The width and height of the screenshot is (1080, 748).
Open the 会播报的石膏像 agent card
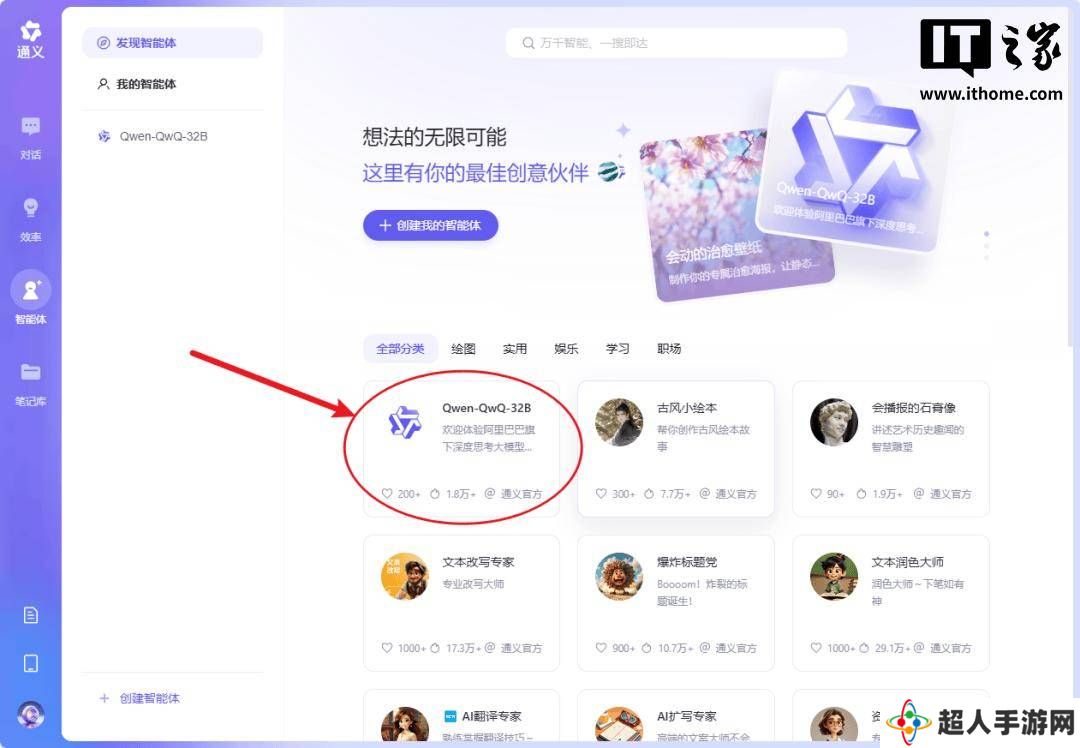coord(891,448)
